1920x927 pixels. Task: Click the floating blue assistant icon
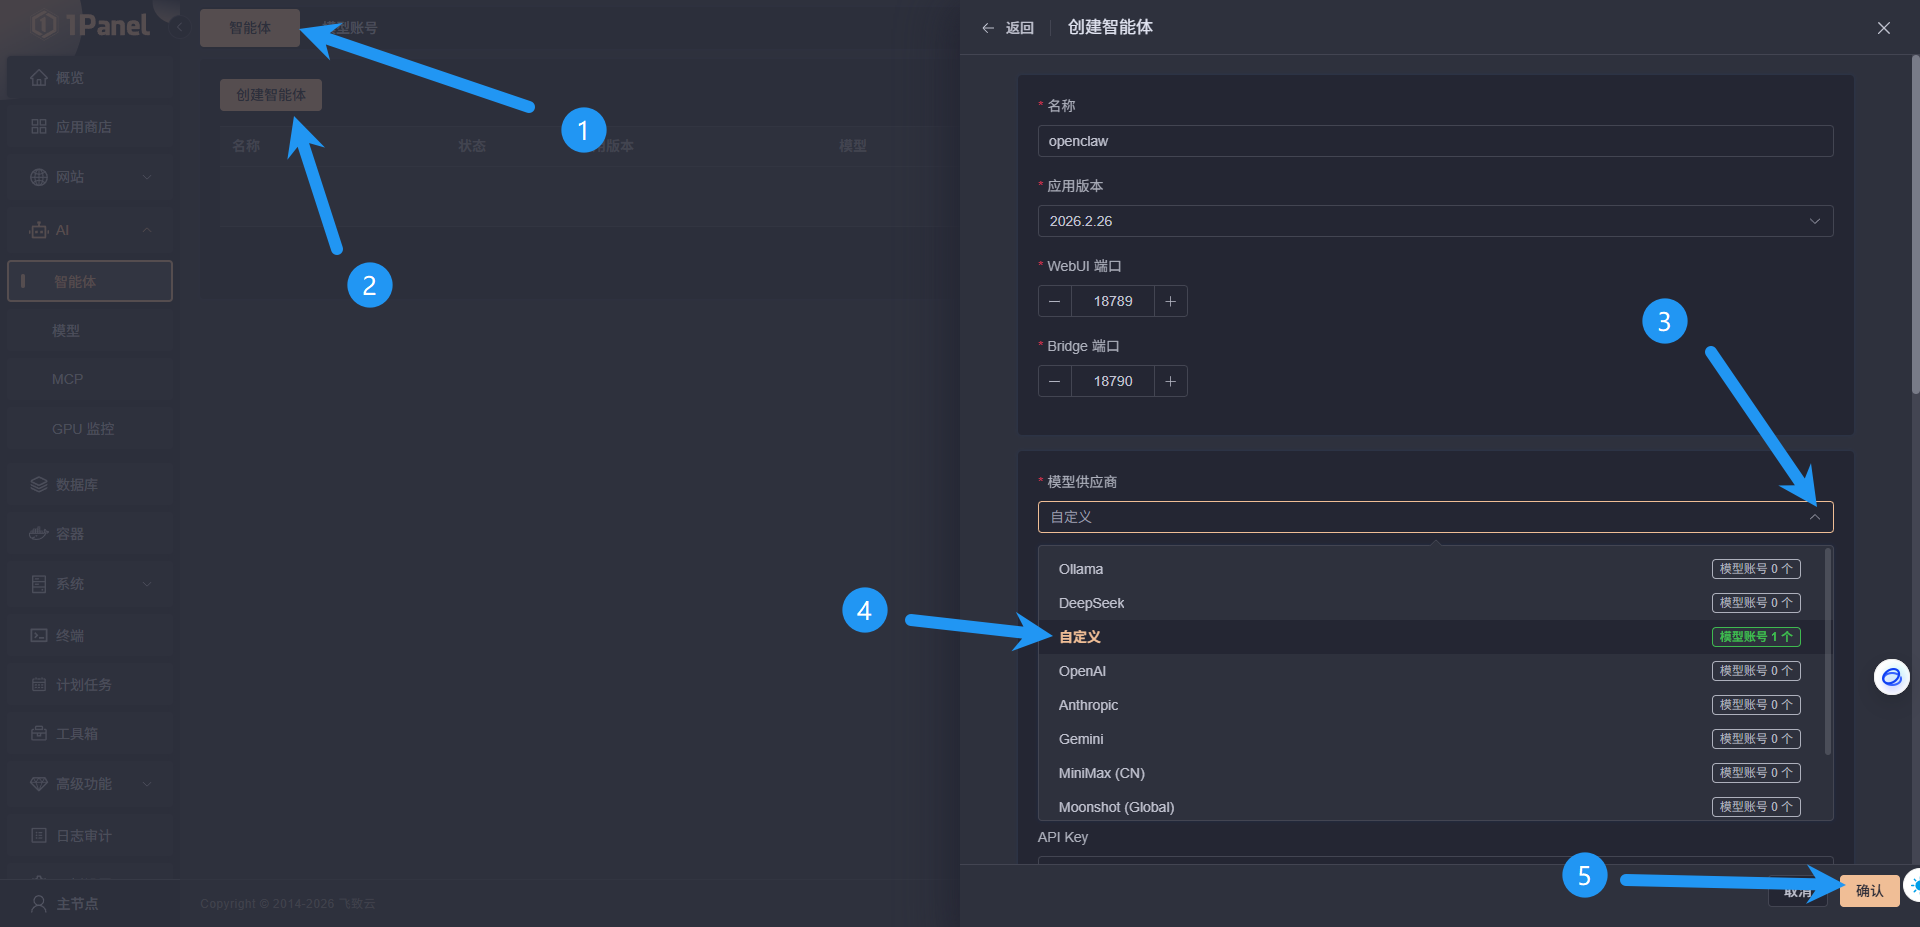(1891, 677)
